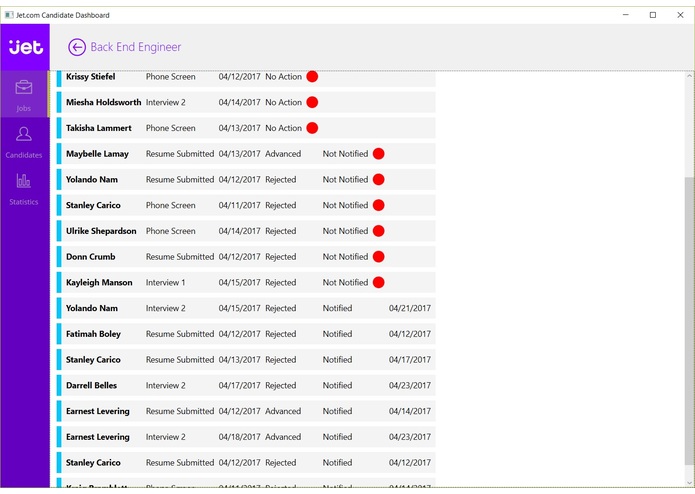Click scrollbar down arrow
The width and height of the screenshot is (695, 494).
689,482
